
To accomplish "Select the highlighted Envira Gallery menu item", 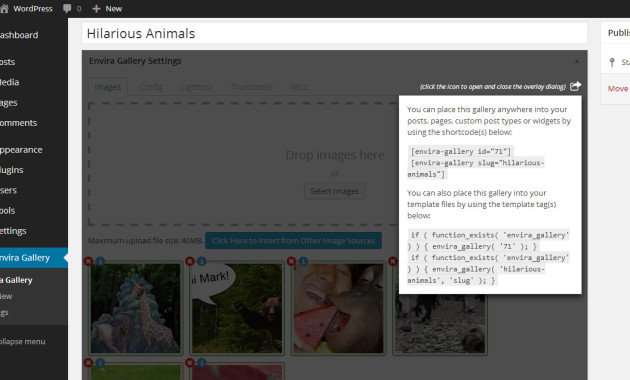I will [x=34, y=257].
